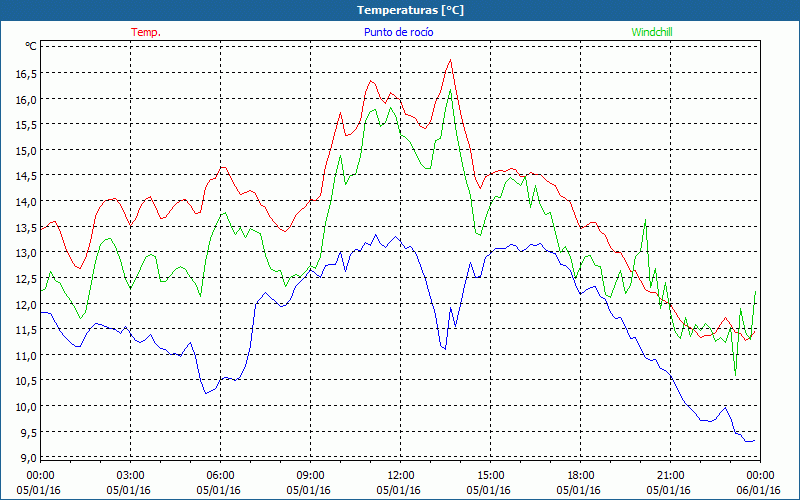Image resolution: width=800 pixels, height=500 pixels.
Task: Click the 13,5 y-axis value
Action: 27,228
